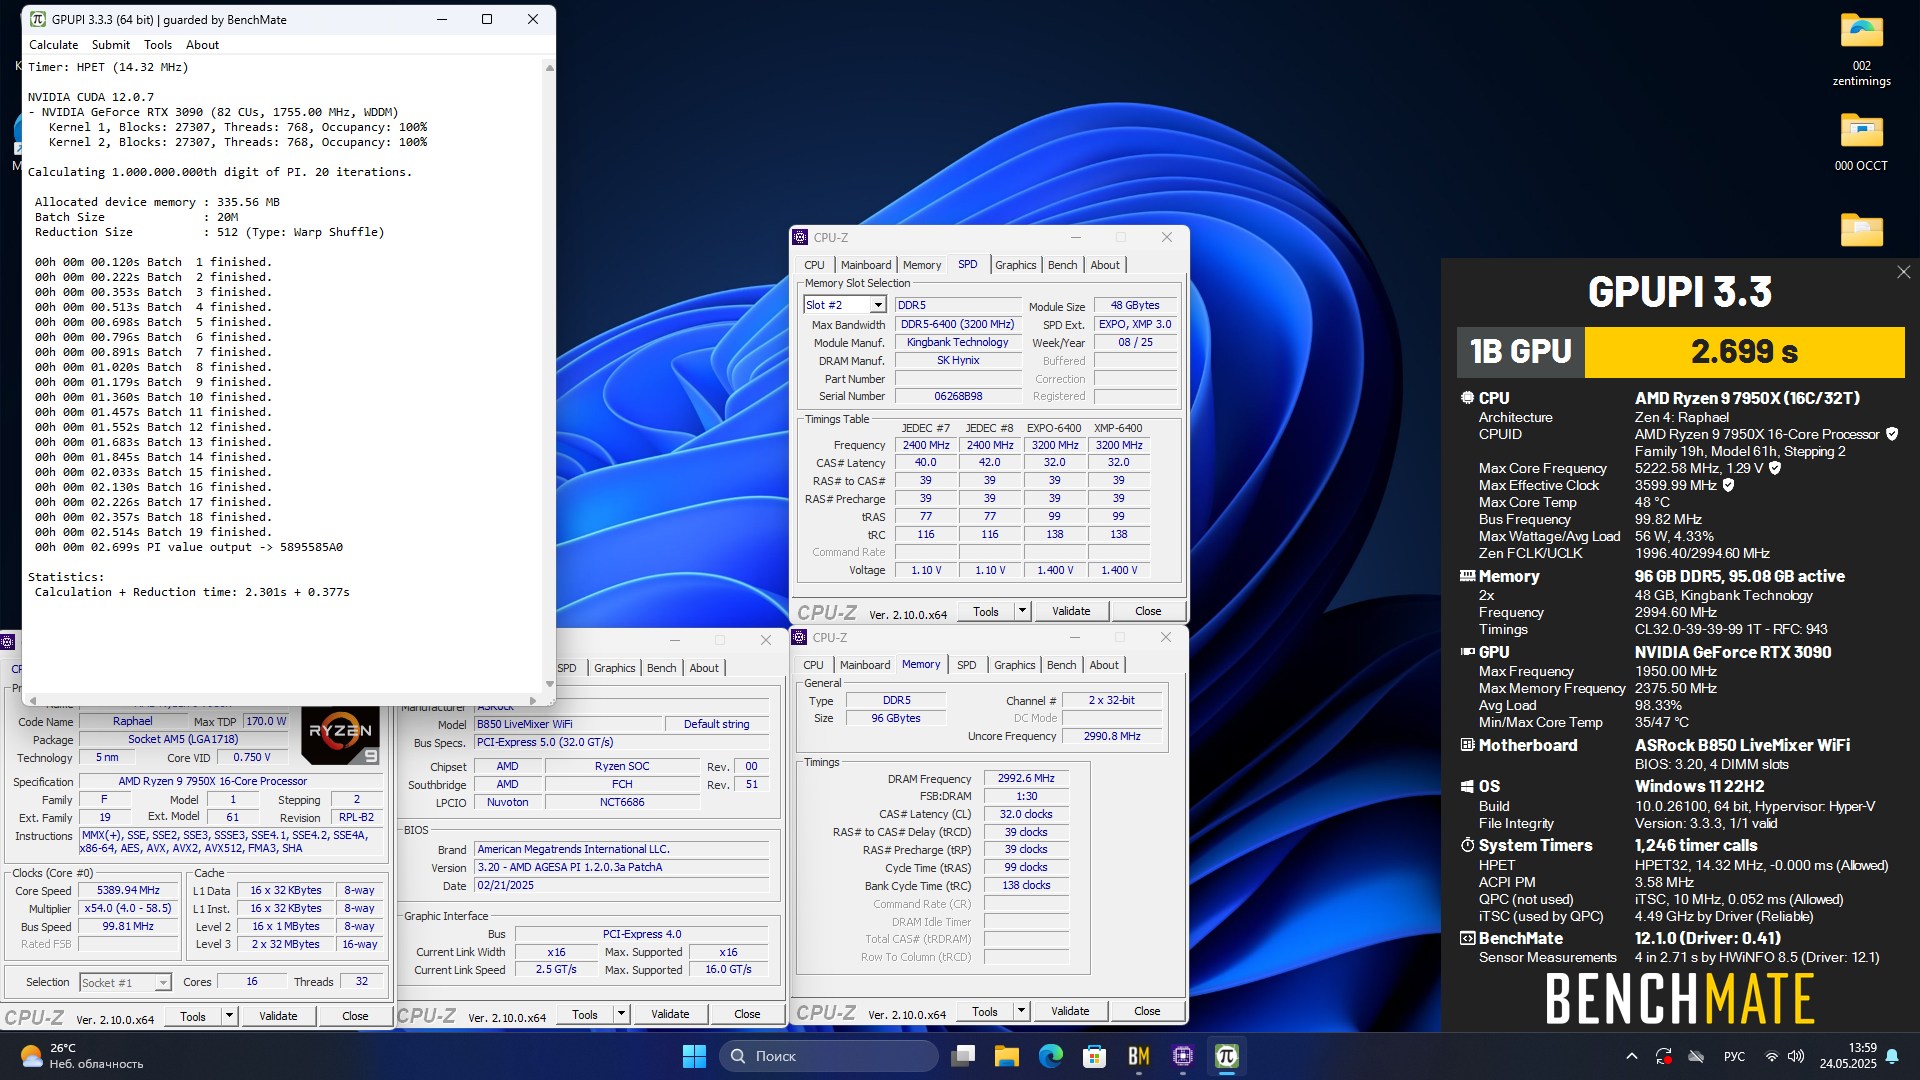The width and height of the screenshot is (1920, 1080).
Task: Open the volume control in the tray
Action: 1796,1056
